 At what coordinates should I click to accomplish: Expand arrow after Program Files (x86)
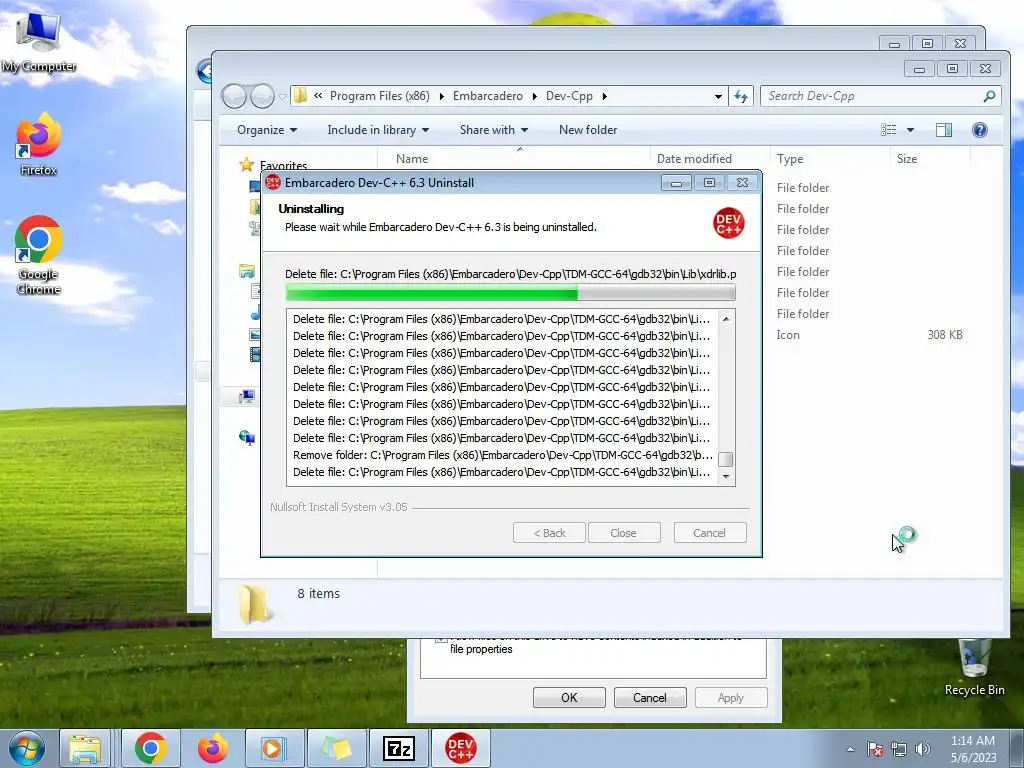pyautogui.click(x=441, y=96)
